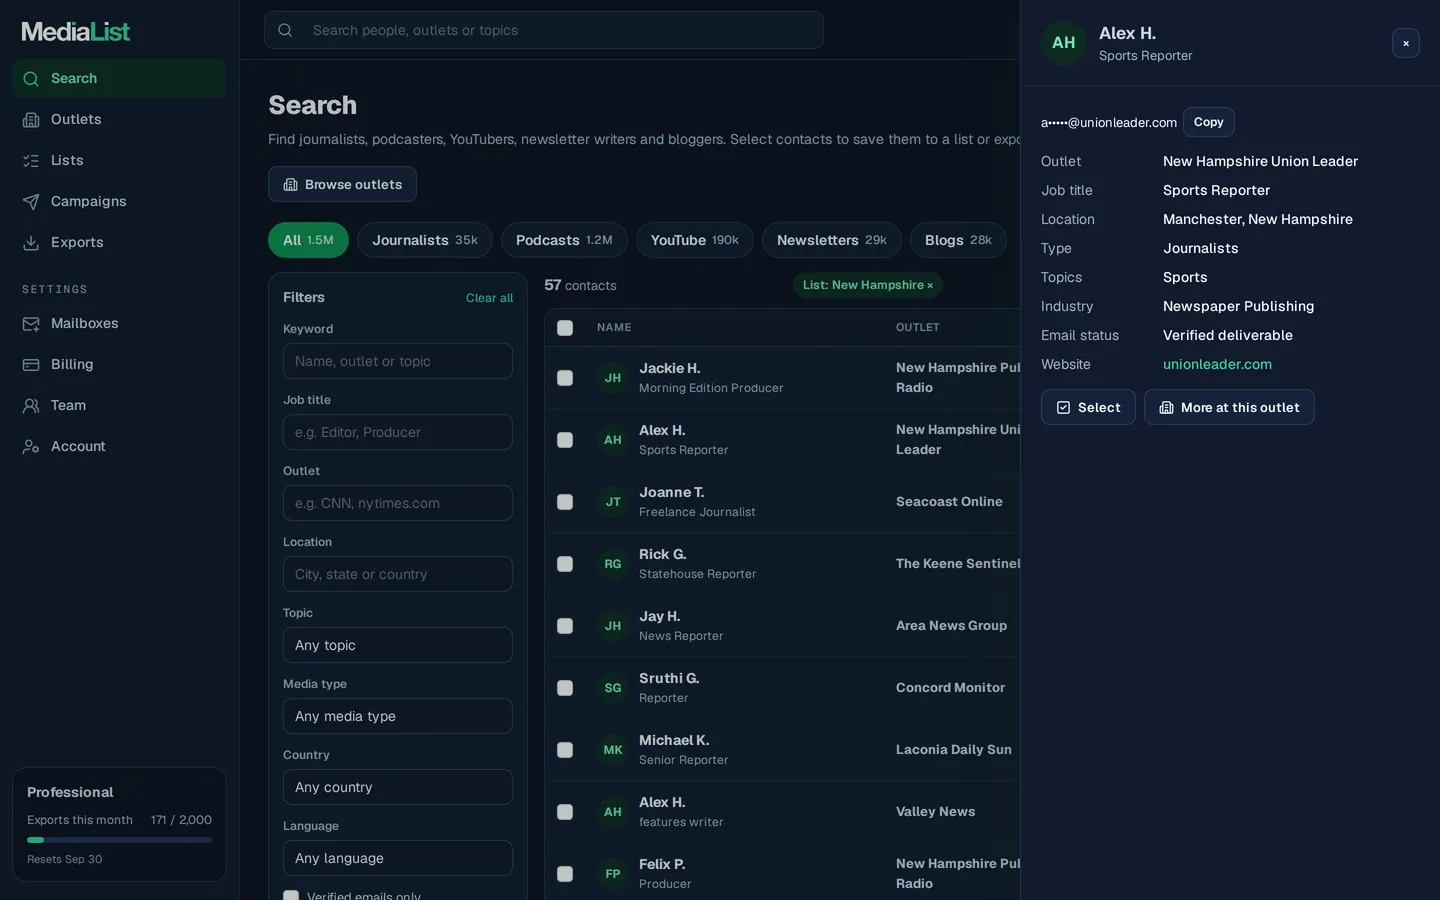Check the Joanne T. row checkbox
Viewport: 1440px width, 900px height.
(x=565, y=502)
